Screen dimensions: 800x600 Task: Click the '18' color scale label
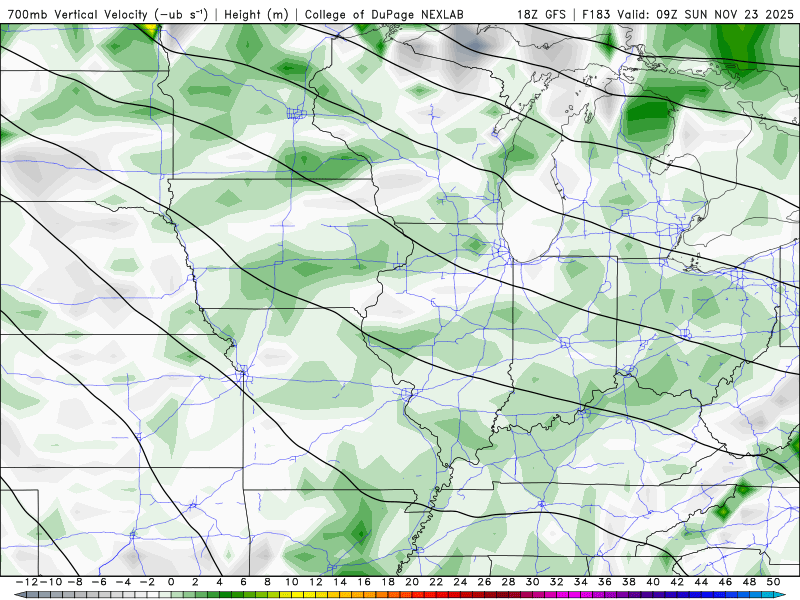388,582
